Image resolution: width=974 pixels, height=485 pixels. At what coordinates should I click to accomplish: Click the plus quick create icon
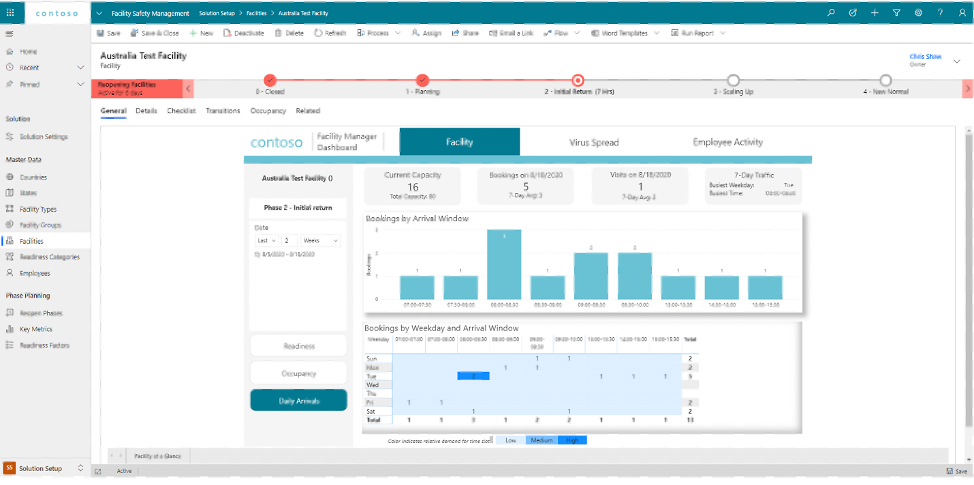[874, 13]
